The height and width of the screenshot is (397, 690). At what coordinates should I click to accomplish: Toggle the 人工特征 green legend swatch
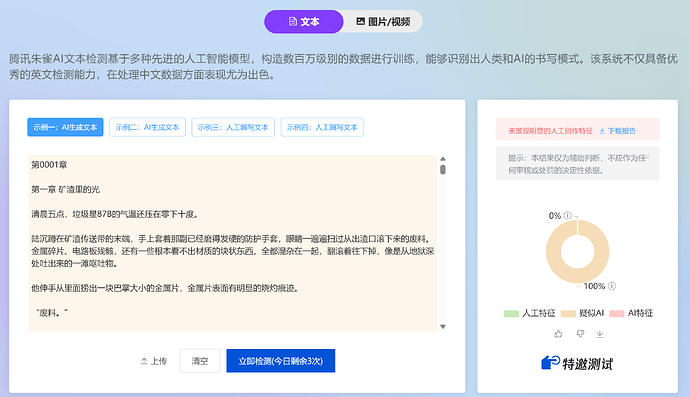[511, 313]
